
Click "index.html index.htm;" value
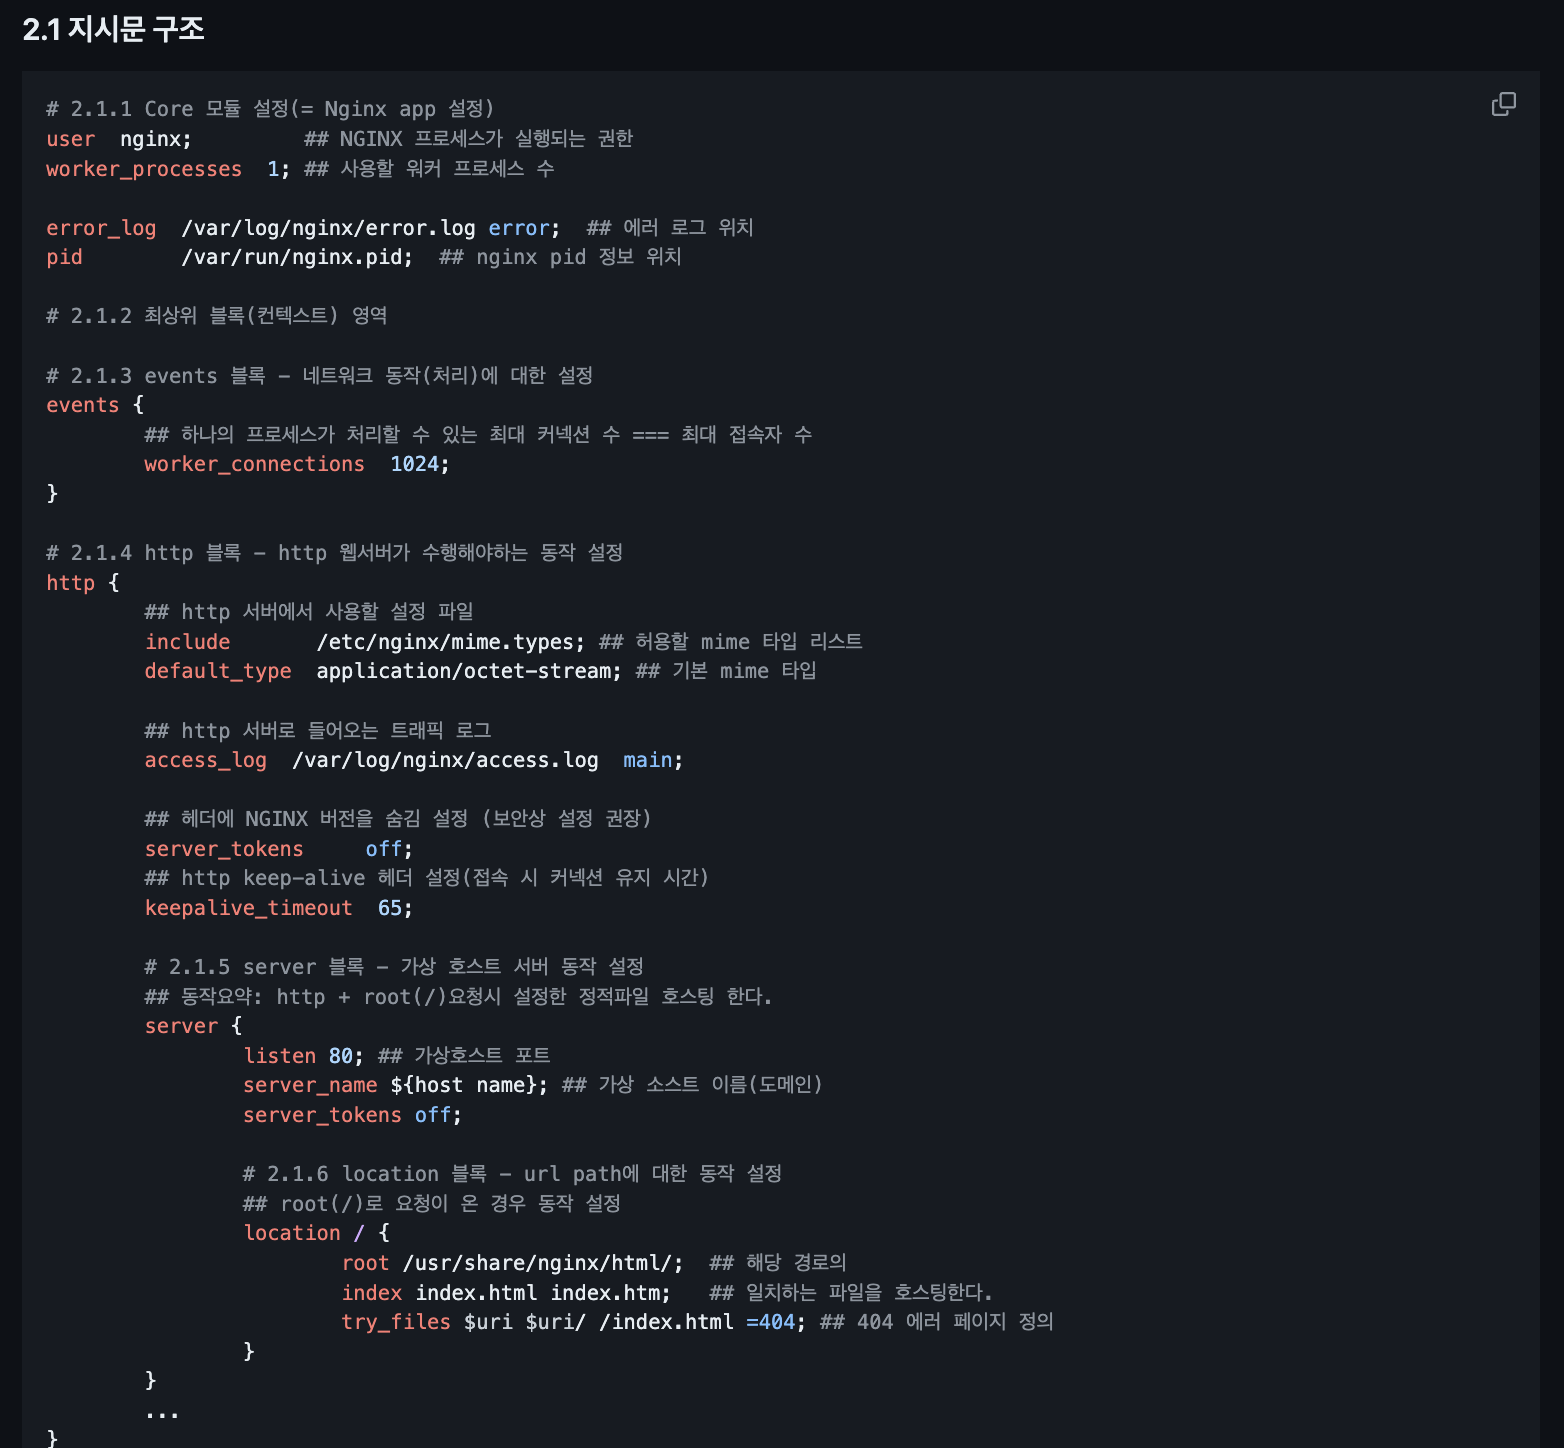(x=543, y=1293)
